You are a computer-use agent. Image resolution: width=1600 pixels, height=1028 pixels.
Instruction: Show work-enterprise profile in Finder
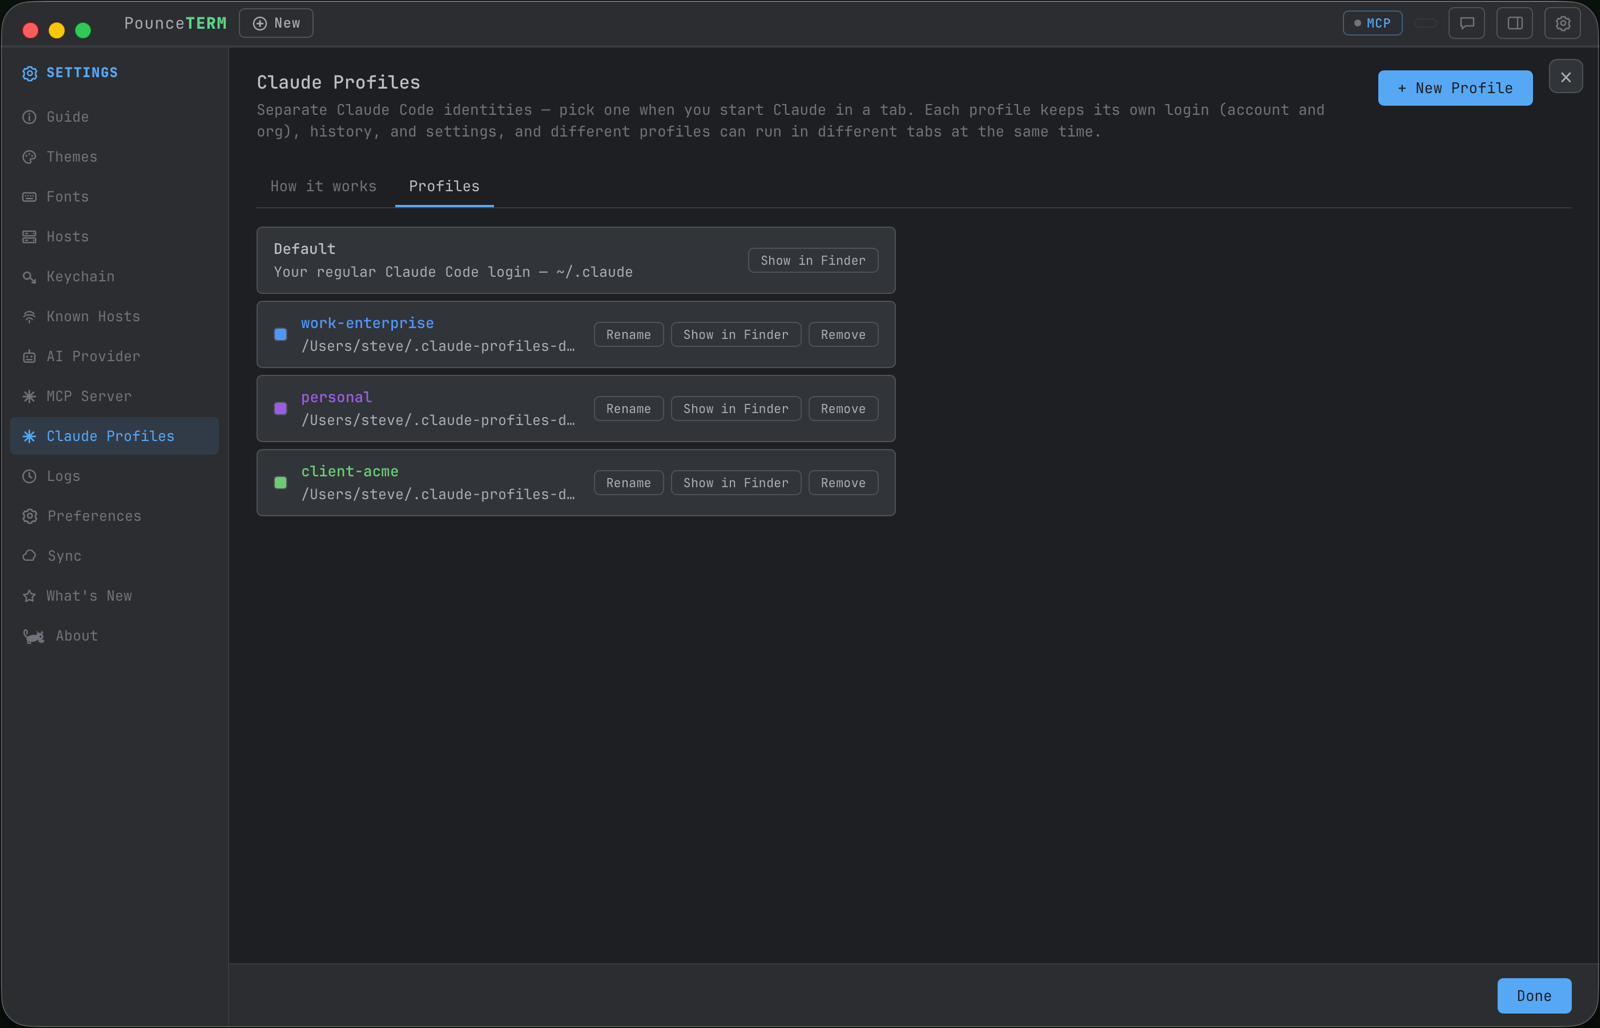coord(736,335)
